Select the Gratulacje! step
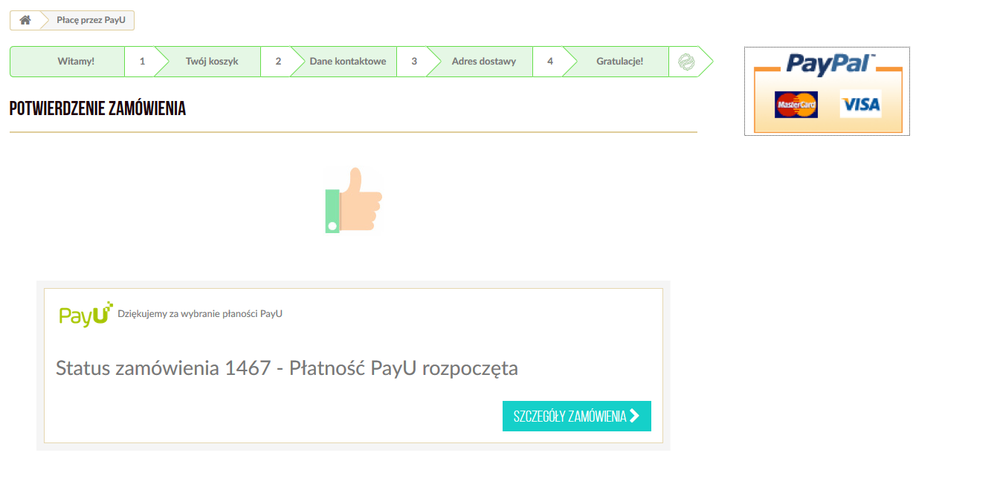 coord(619,62)
